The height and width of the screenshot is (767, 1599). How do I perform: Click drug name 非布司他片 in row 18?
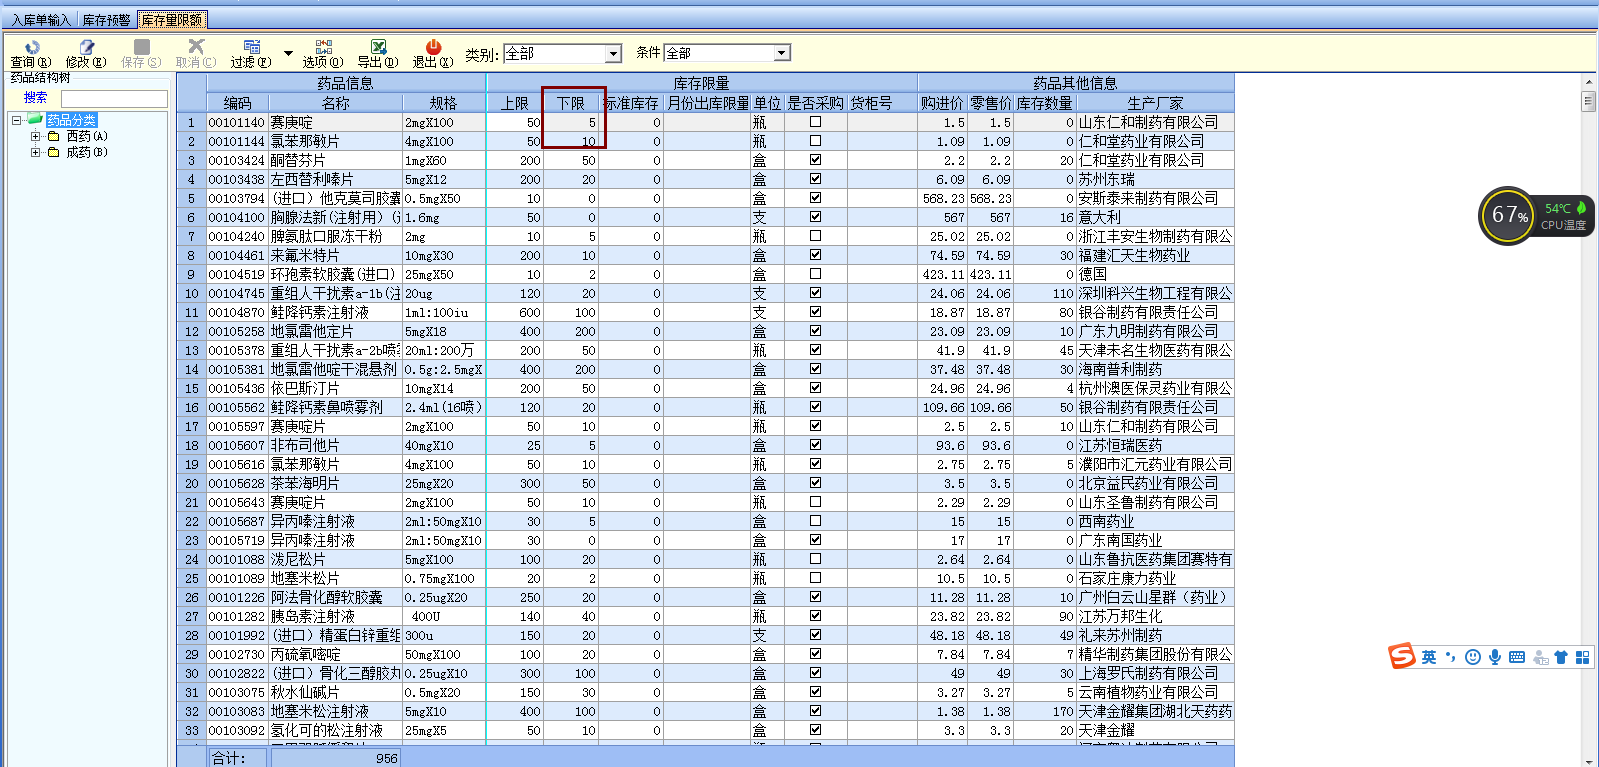pyautogui.click(x=305, y=445)
